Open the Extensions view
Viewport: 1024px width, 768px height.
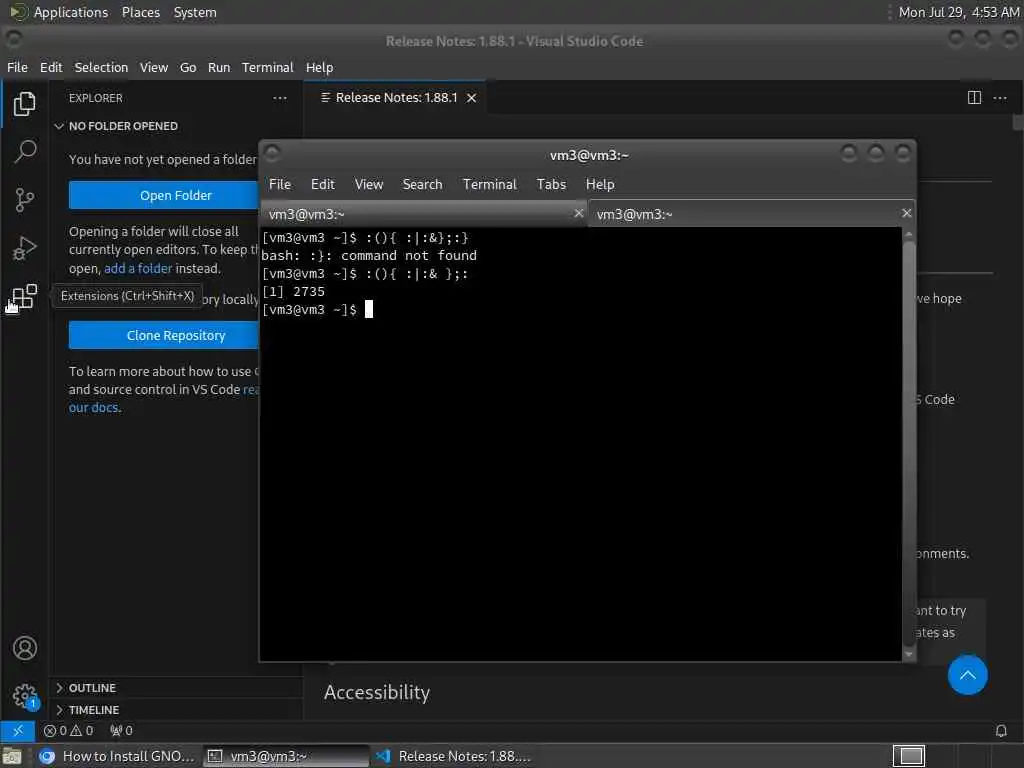pyautogui.click(x=24, y=296)
